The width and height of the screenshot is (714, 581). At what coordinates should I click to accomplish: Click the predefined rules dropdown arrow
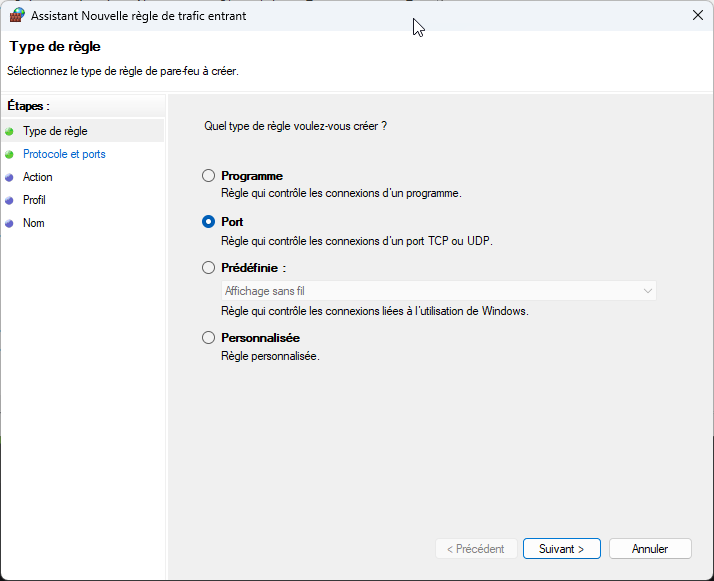pos(647,291)
